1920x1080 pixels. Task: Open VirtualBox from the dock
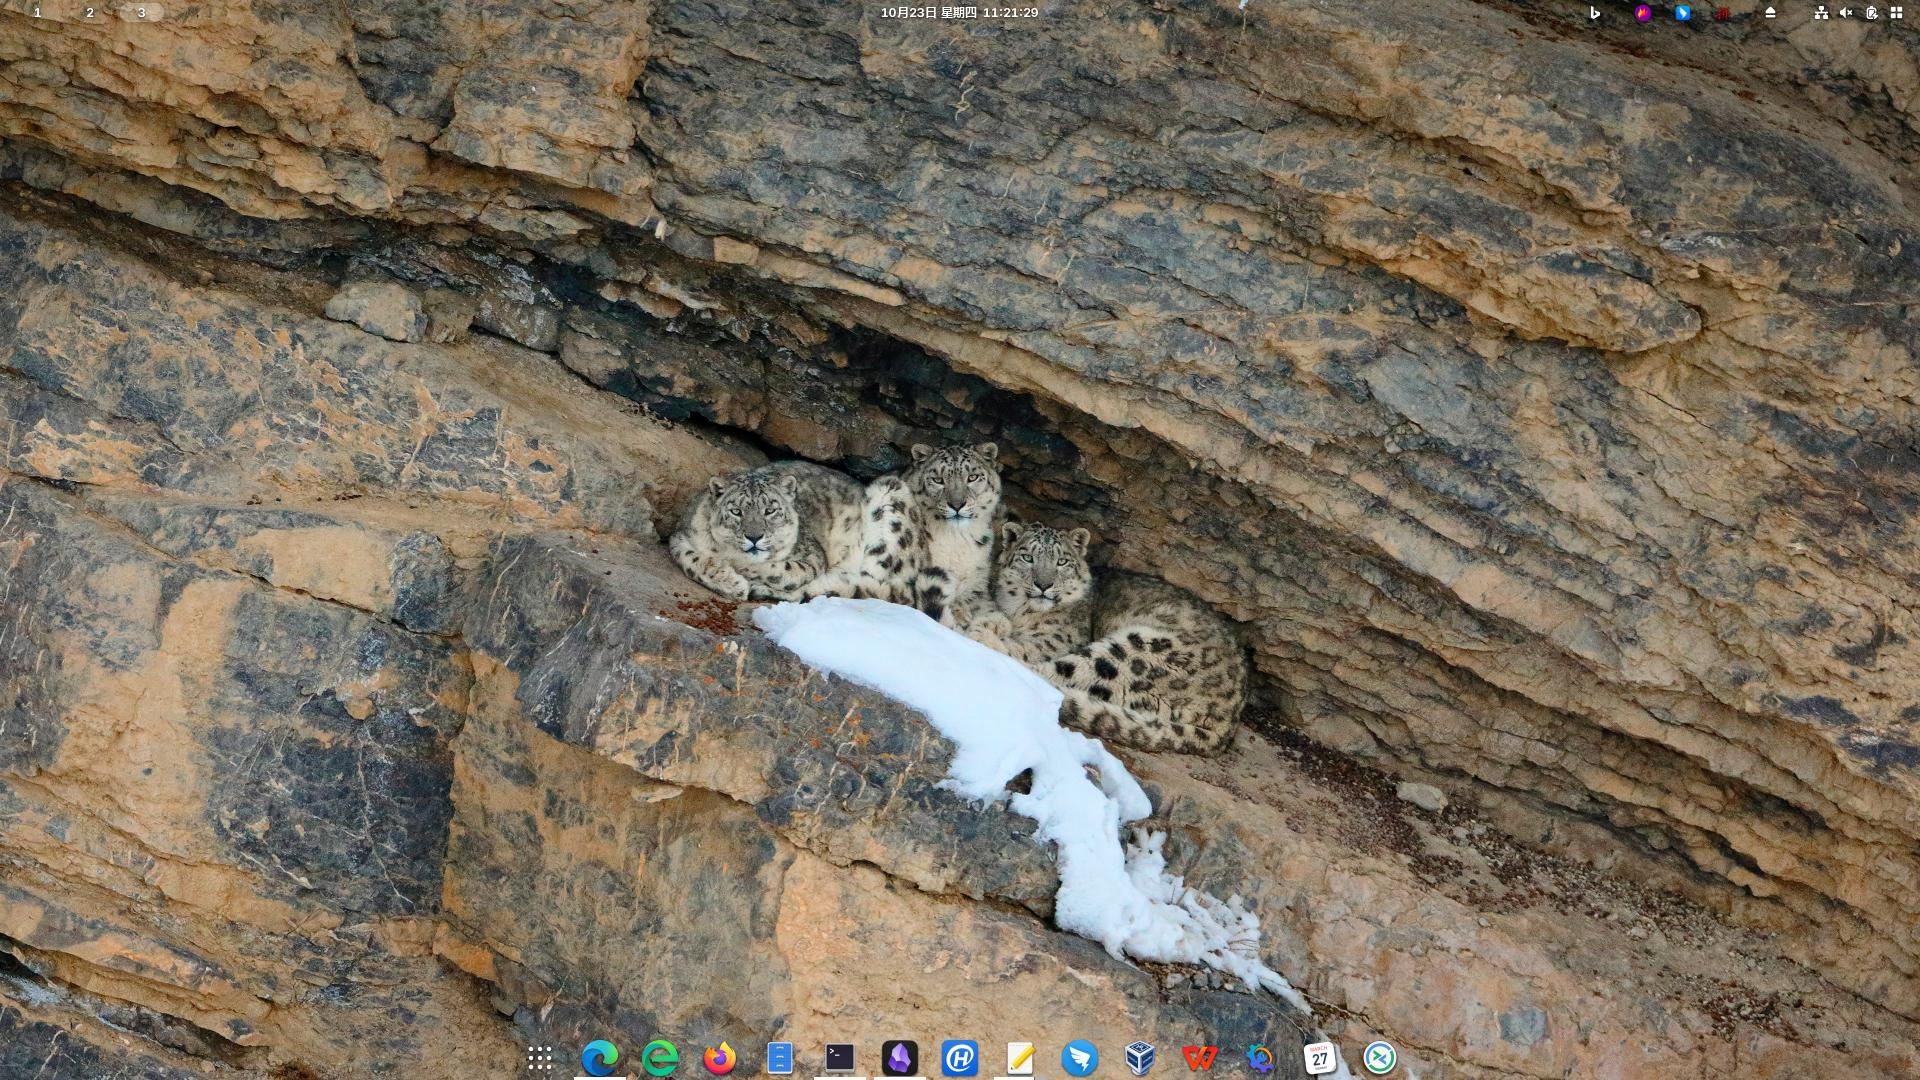(1140, 1058)
